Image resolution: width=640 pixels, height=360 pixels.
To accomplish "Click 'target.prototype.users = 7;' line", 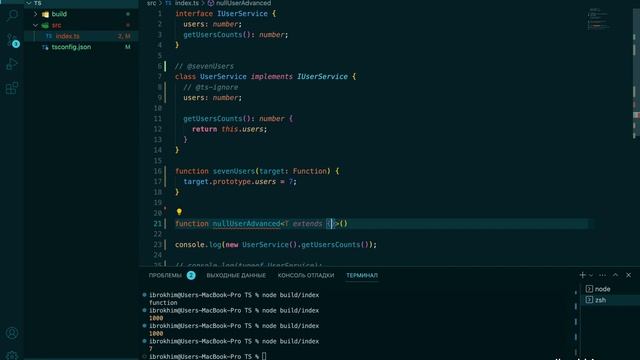I will 240,182.
